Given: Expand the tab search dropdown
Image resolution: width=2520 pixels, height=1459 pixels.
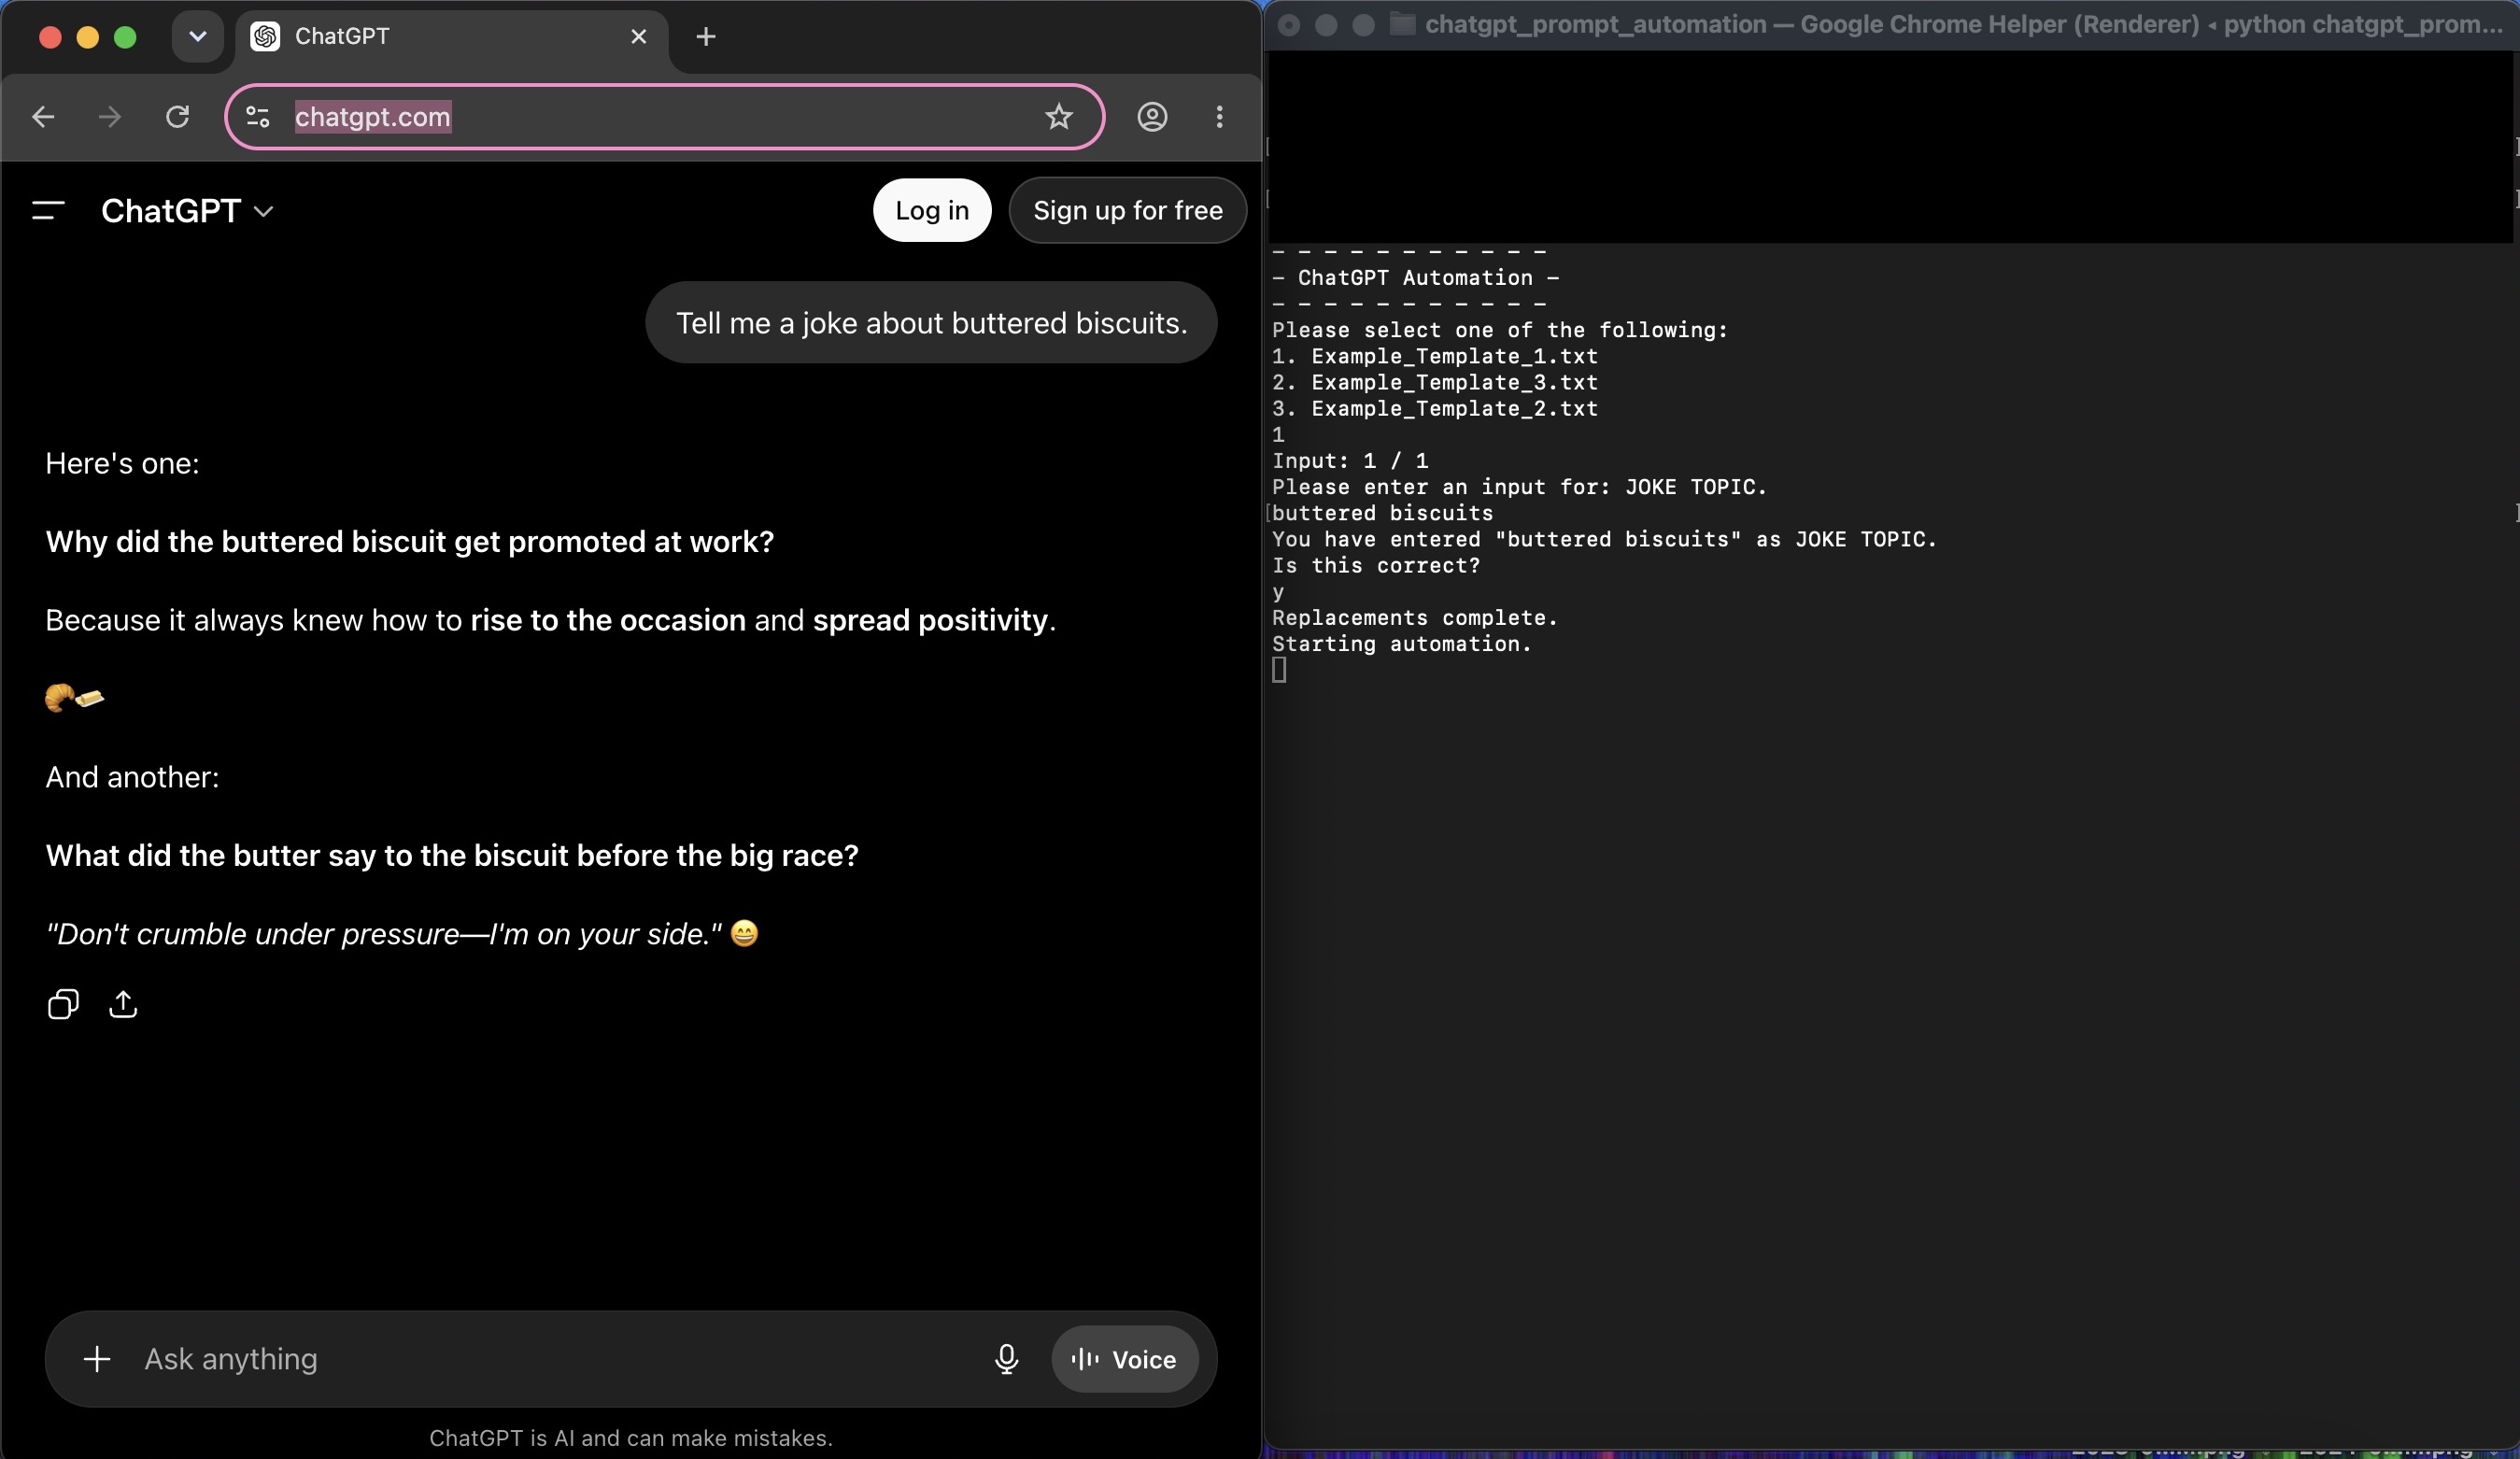Looking at the screenshot, I should [x=197, y=37].
